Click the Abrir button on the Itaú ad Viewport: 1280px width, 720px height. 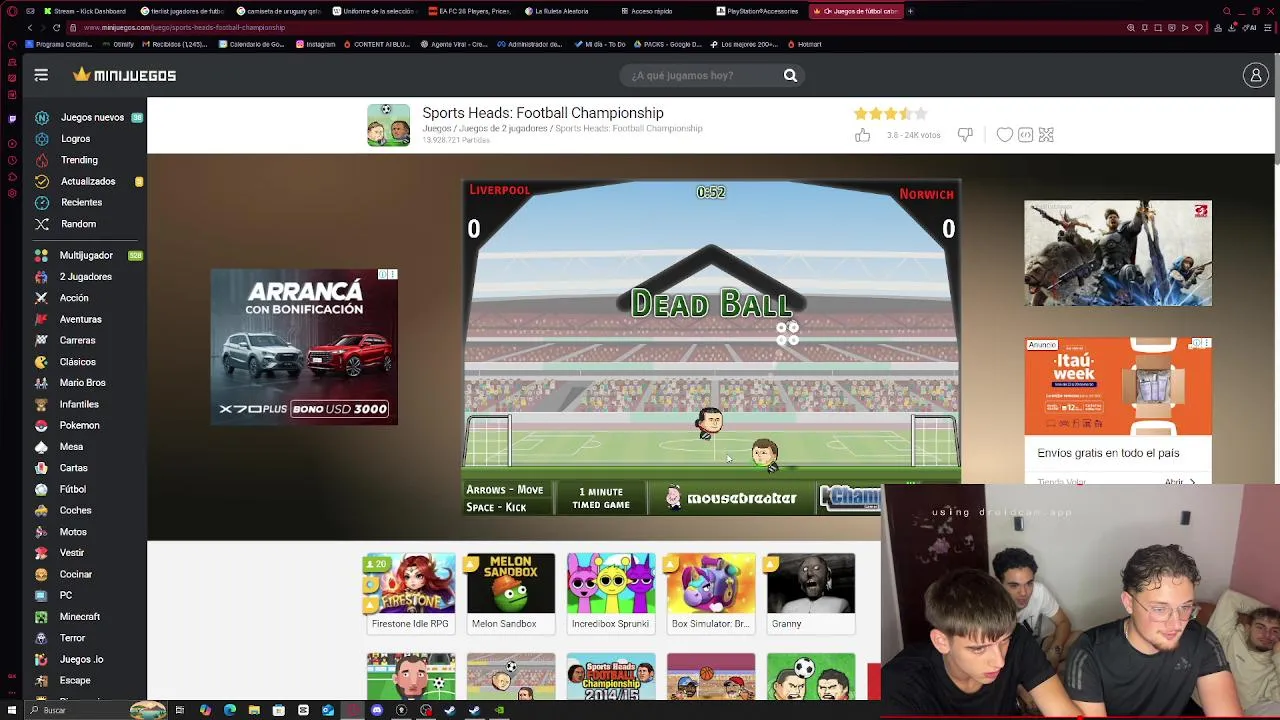(1180, 482)
